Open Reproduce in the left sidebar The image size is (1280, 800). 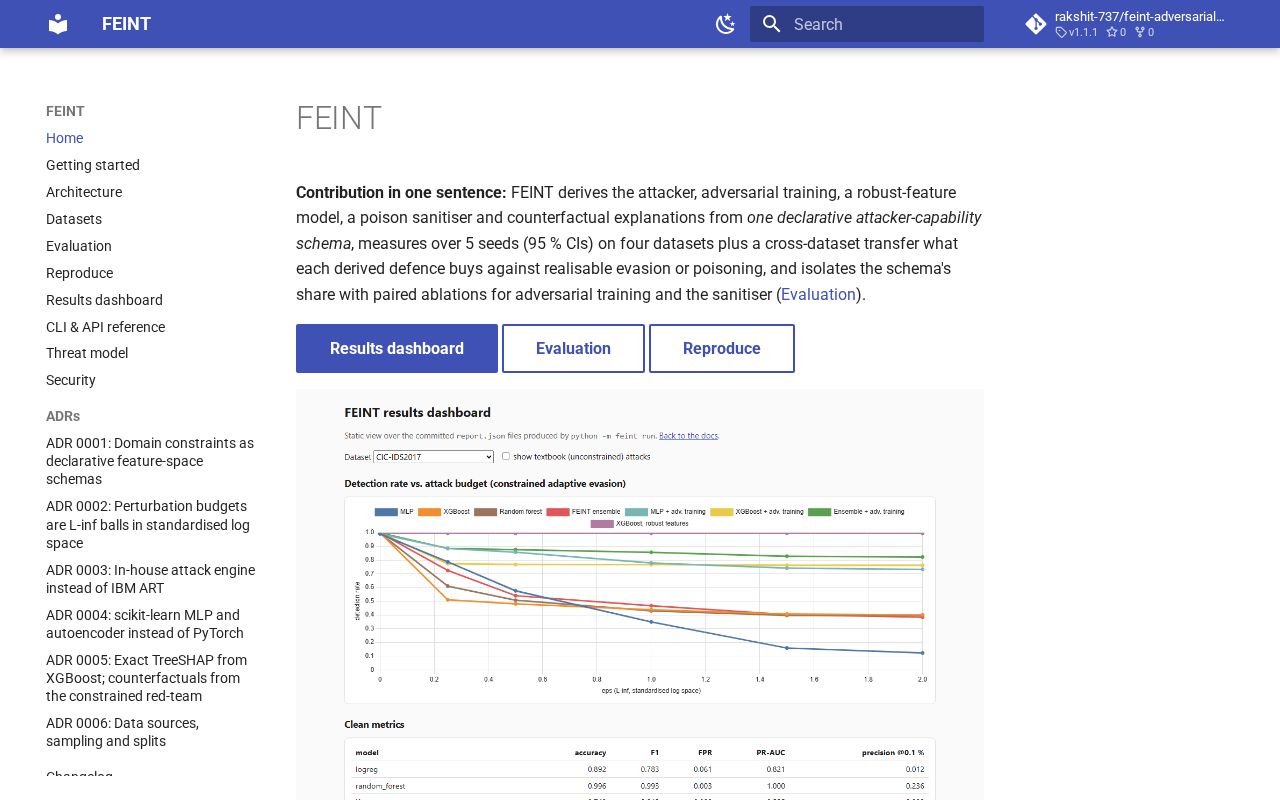(x=79, y=273)
